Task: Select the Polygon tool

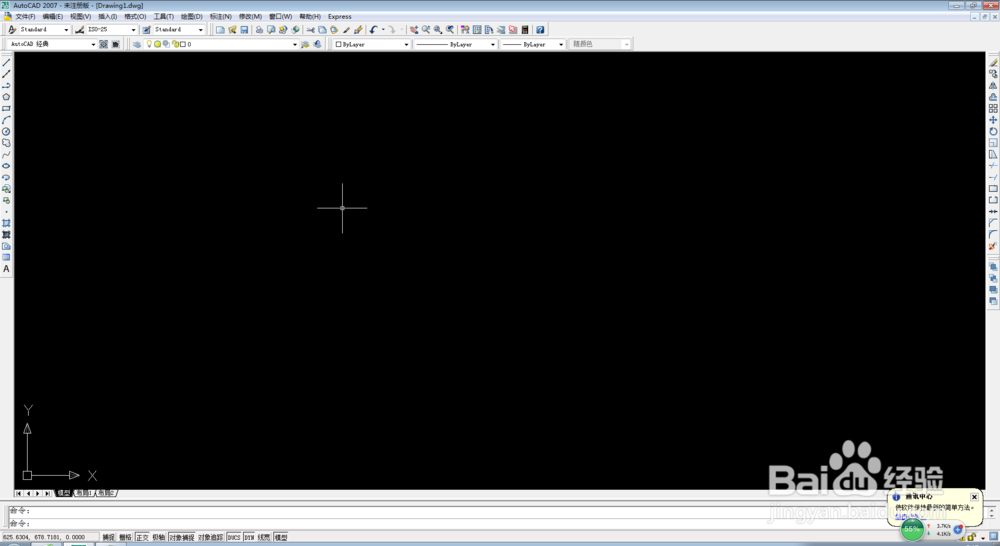Action: [x=6, y=97]
